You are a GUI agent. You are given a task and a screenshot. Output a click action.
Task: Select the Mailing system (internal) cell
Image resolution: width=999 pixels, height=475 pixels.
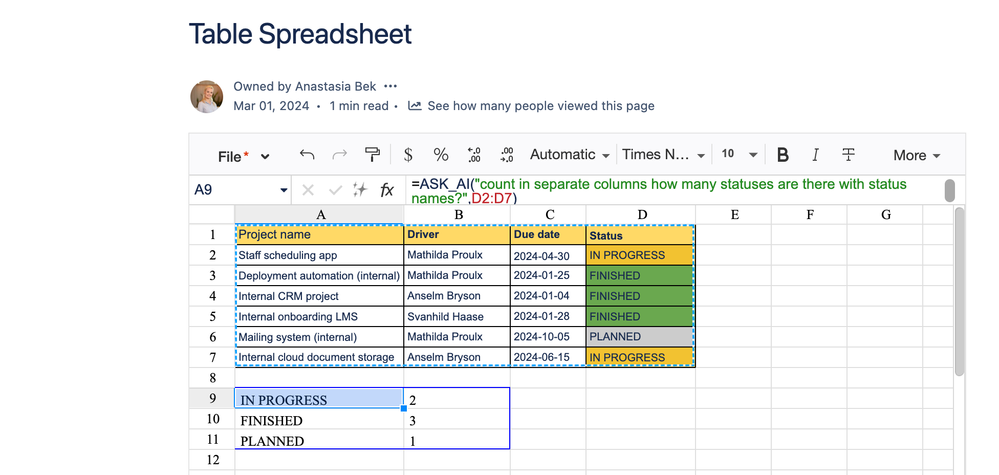click(x=319, y=336)
